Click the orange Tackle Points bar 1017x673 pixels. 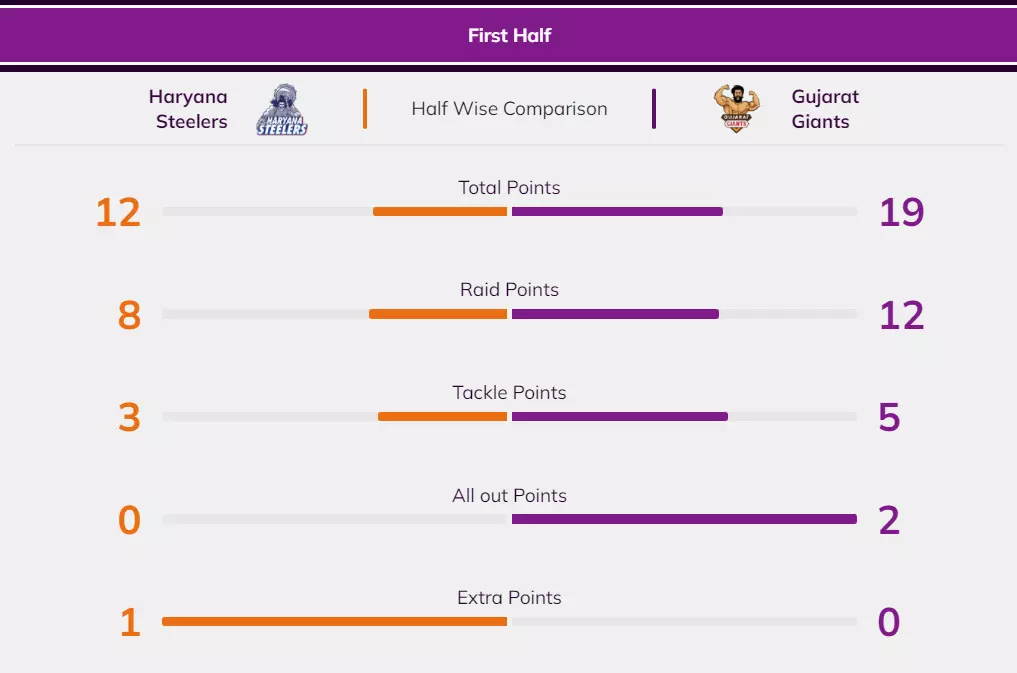442,416
